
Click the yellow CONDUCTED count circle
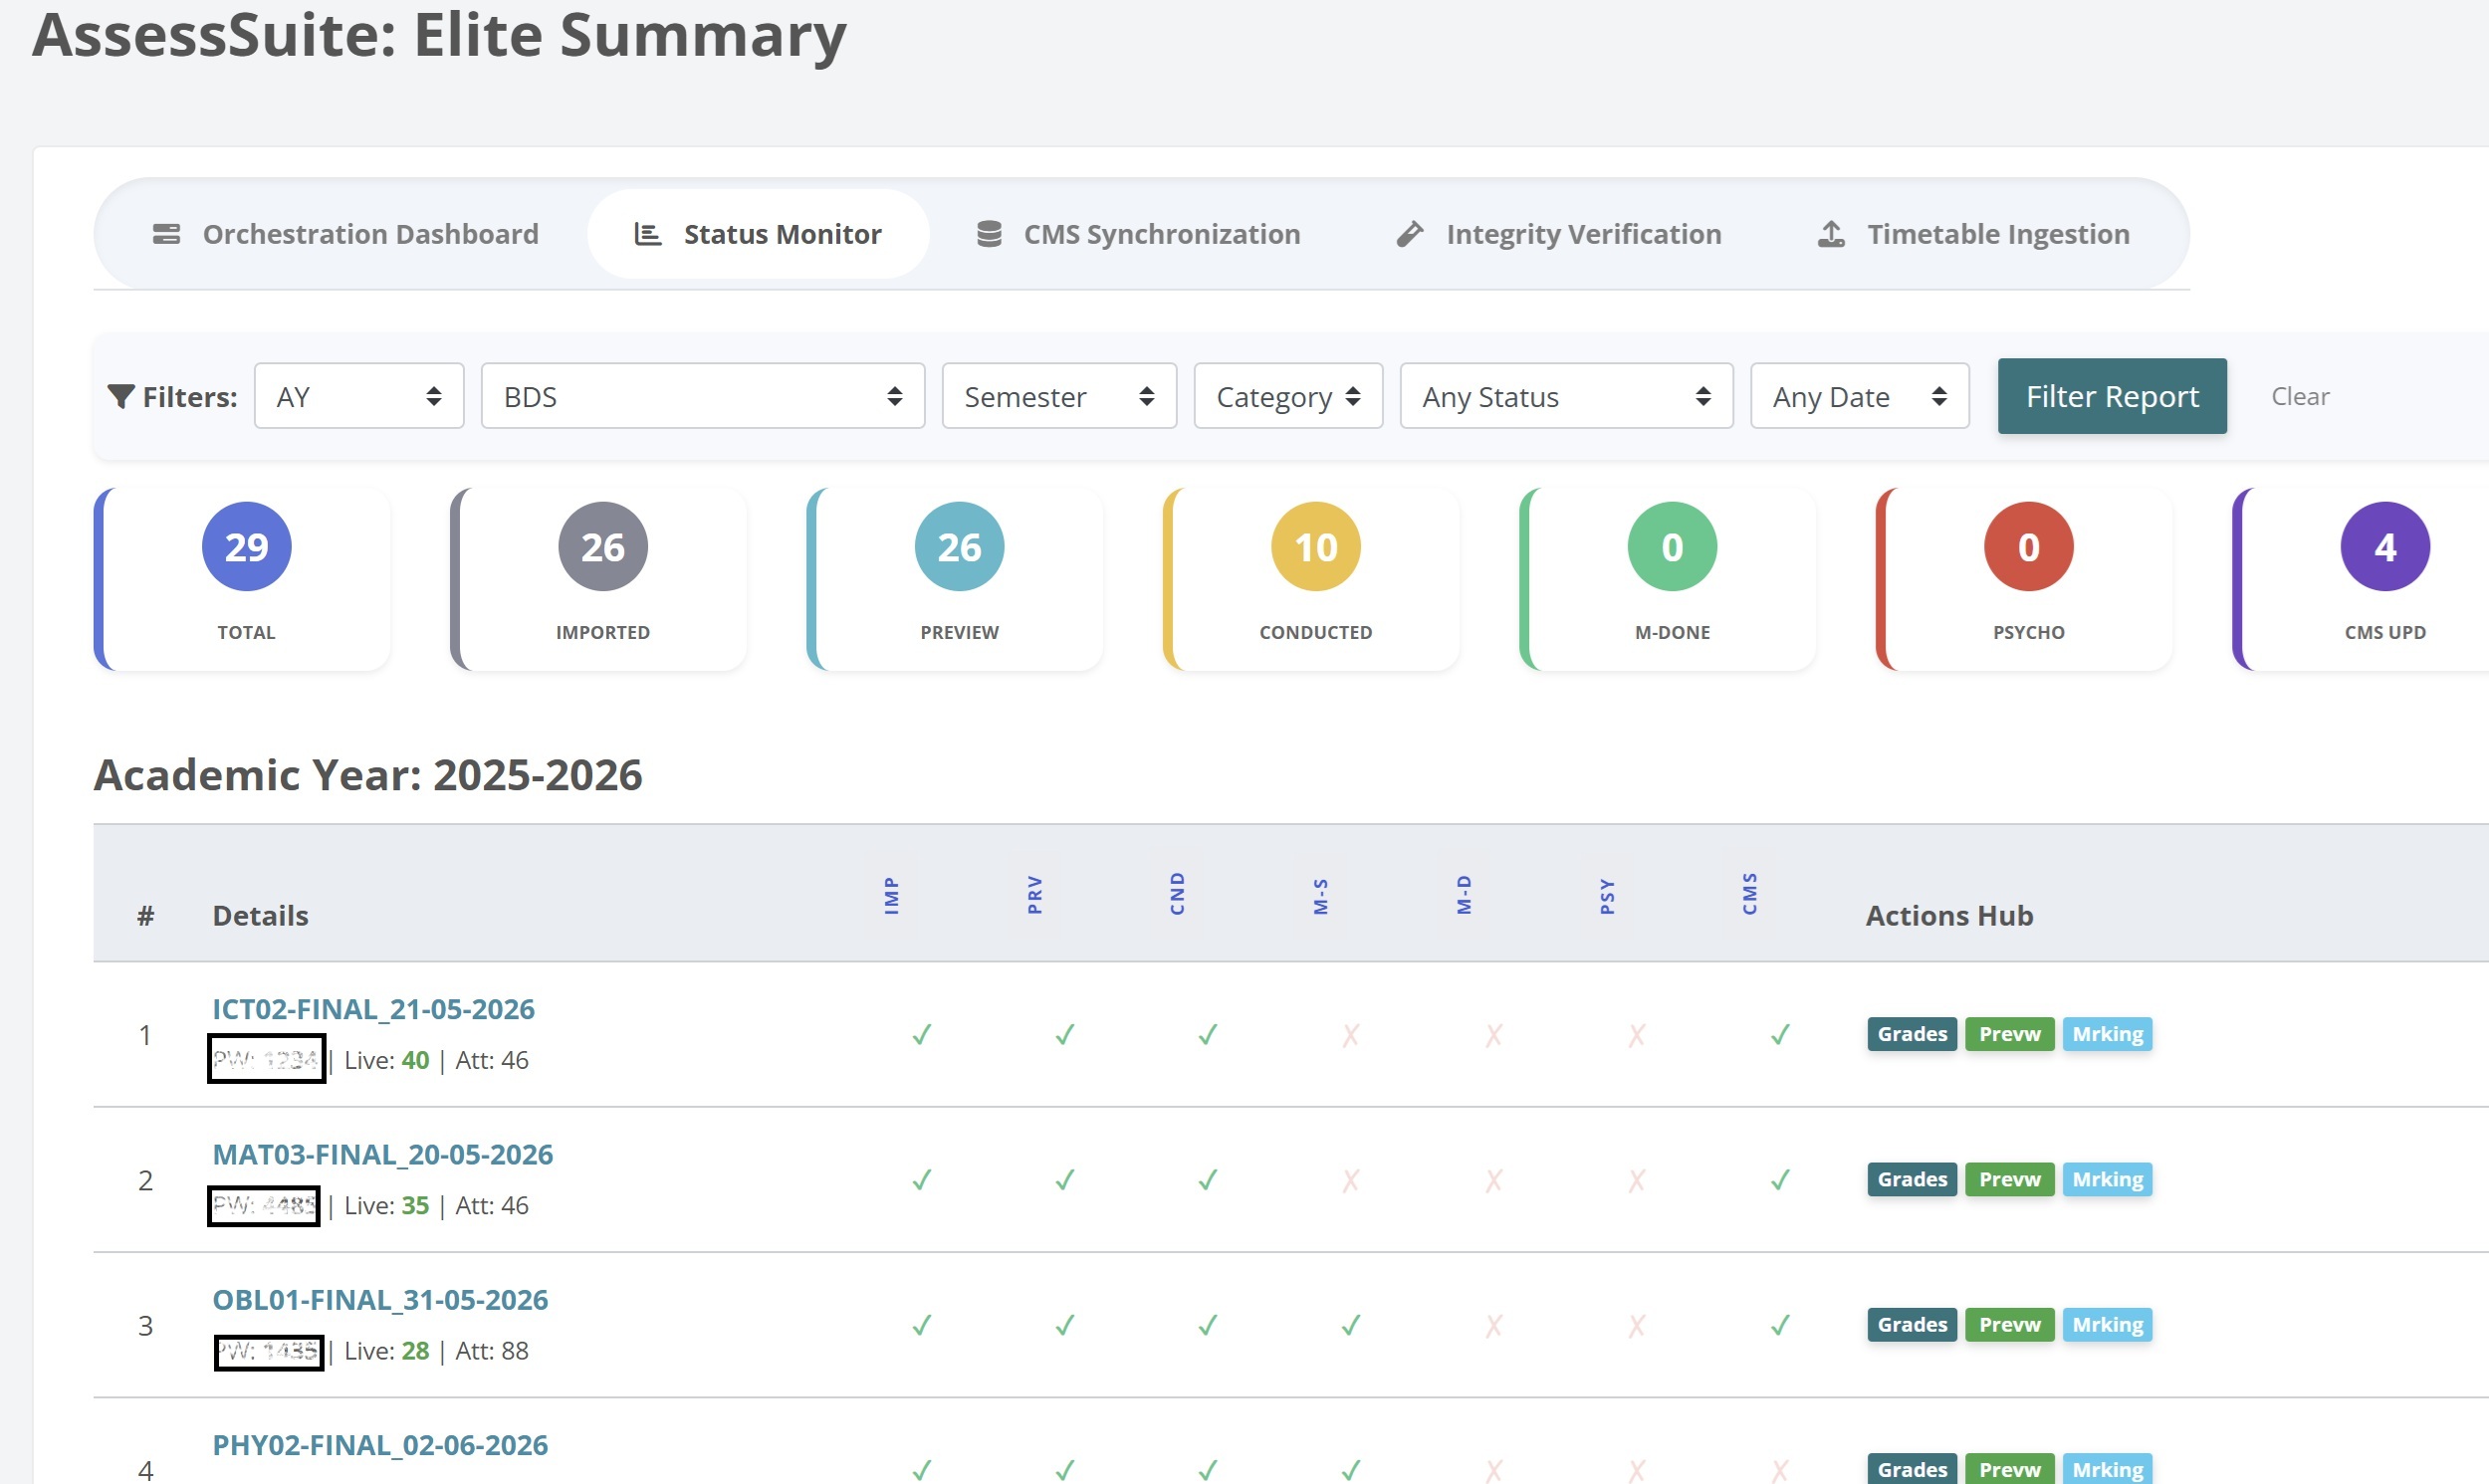click(1315, 547)
